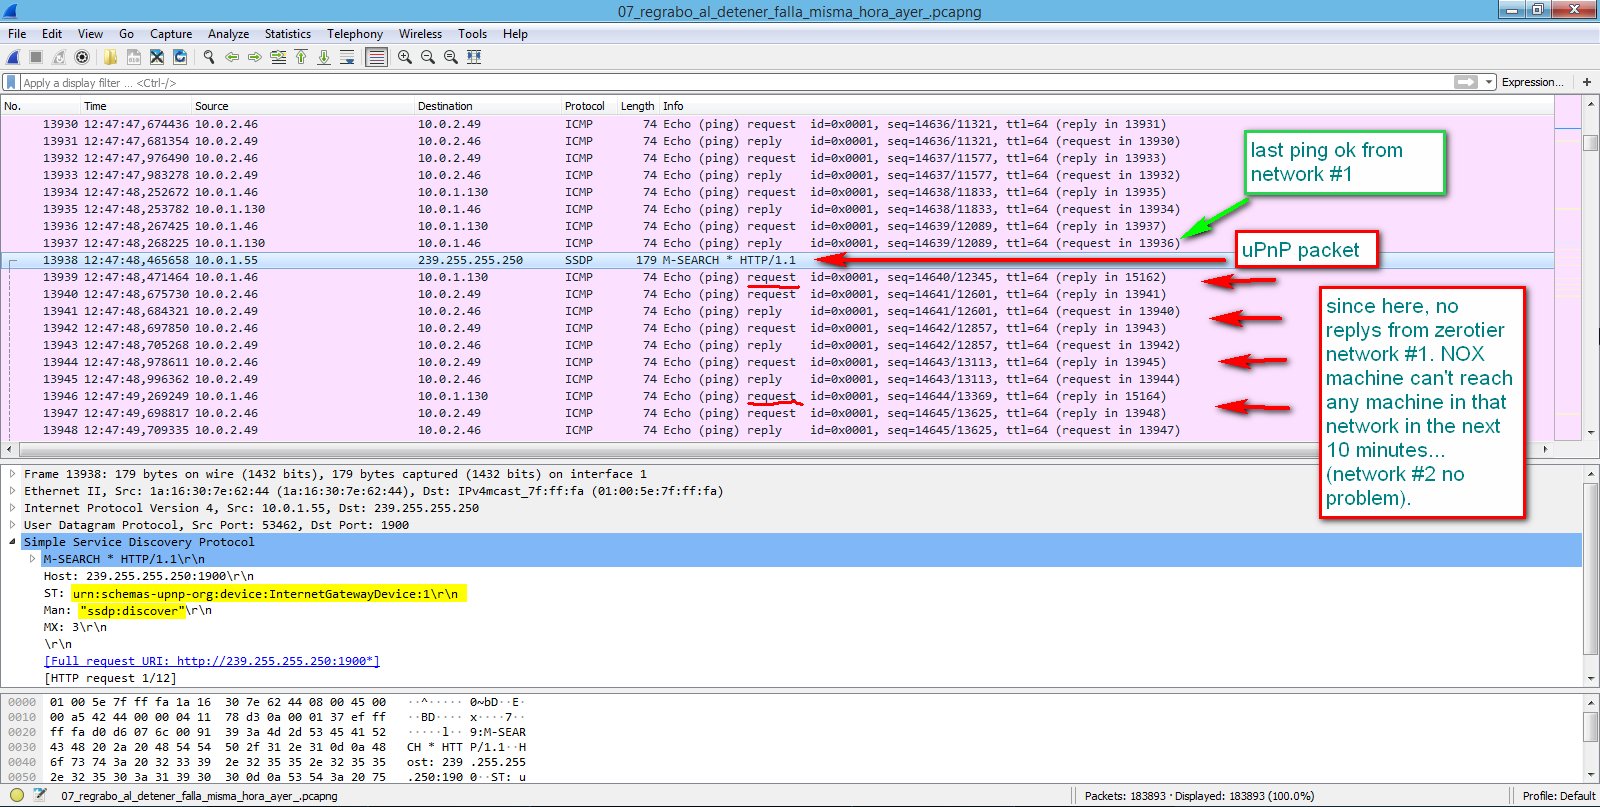The height and width of the screenshot is (807, 1600).
Task: Click the hex bytes row 0020
Action: tap(268, 732)
